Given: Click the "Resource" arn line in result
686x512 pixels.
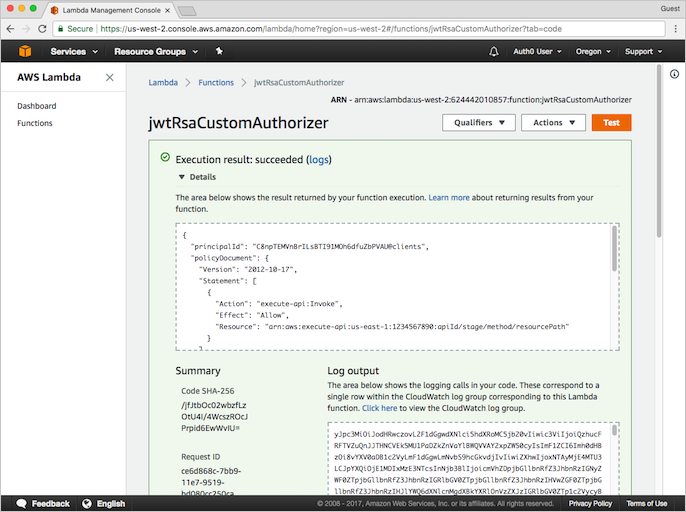Looking at the screenshot, I should pyautogui.click(x=392, y=326).
